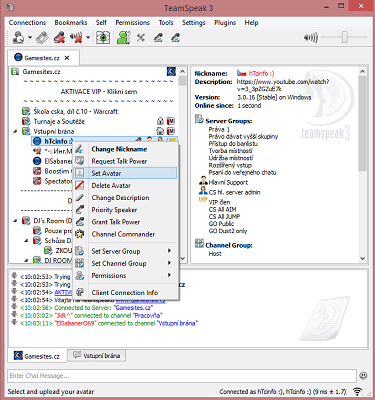Open the Bookmarks manager tag icon
375x400 pixels.
pyautogui.click(x=42, y=37)
